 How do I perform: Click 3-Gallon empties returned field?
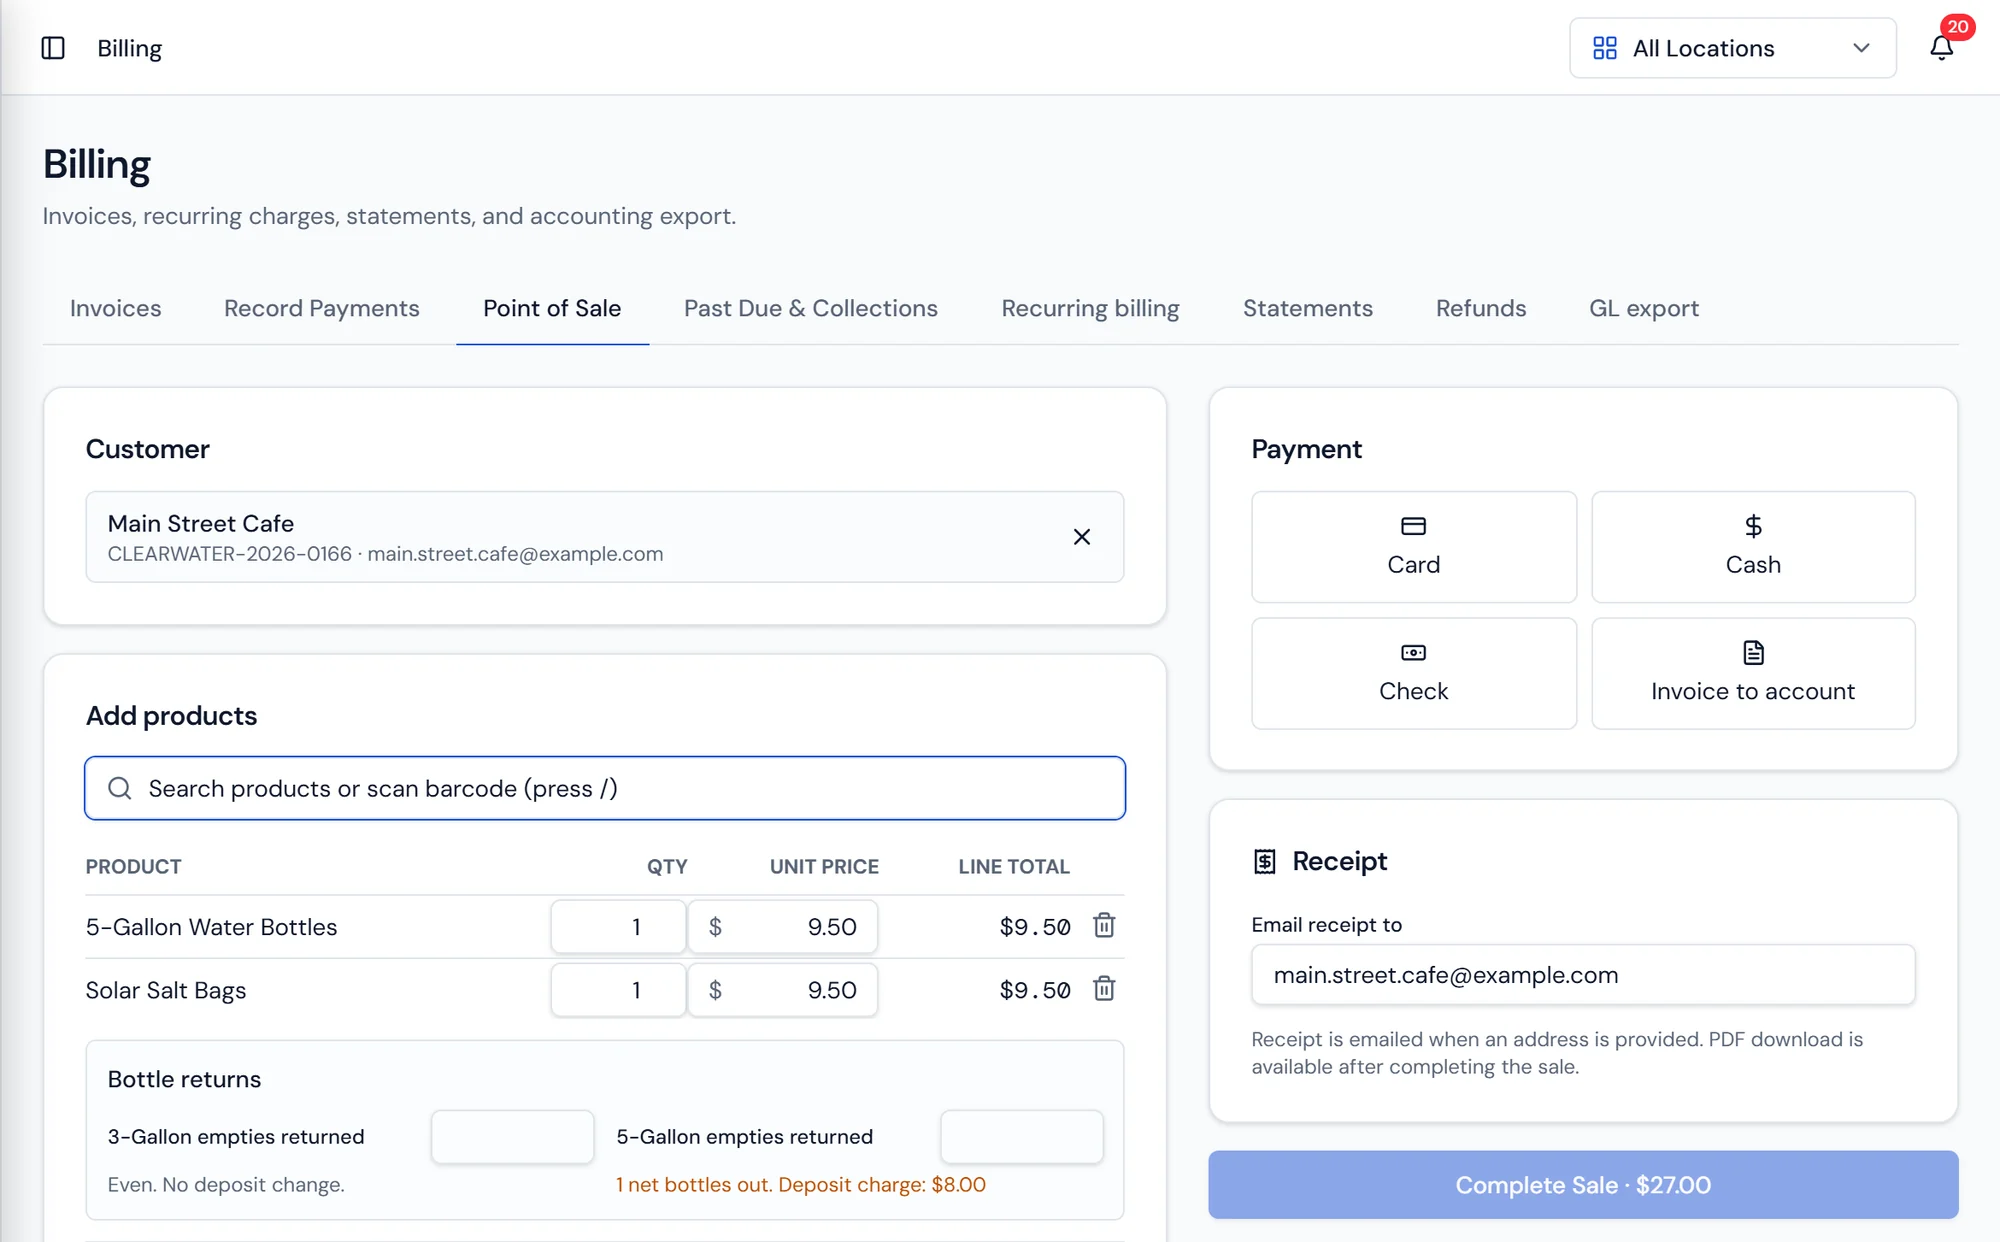click(x=512, y=1136)
